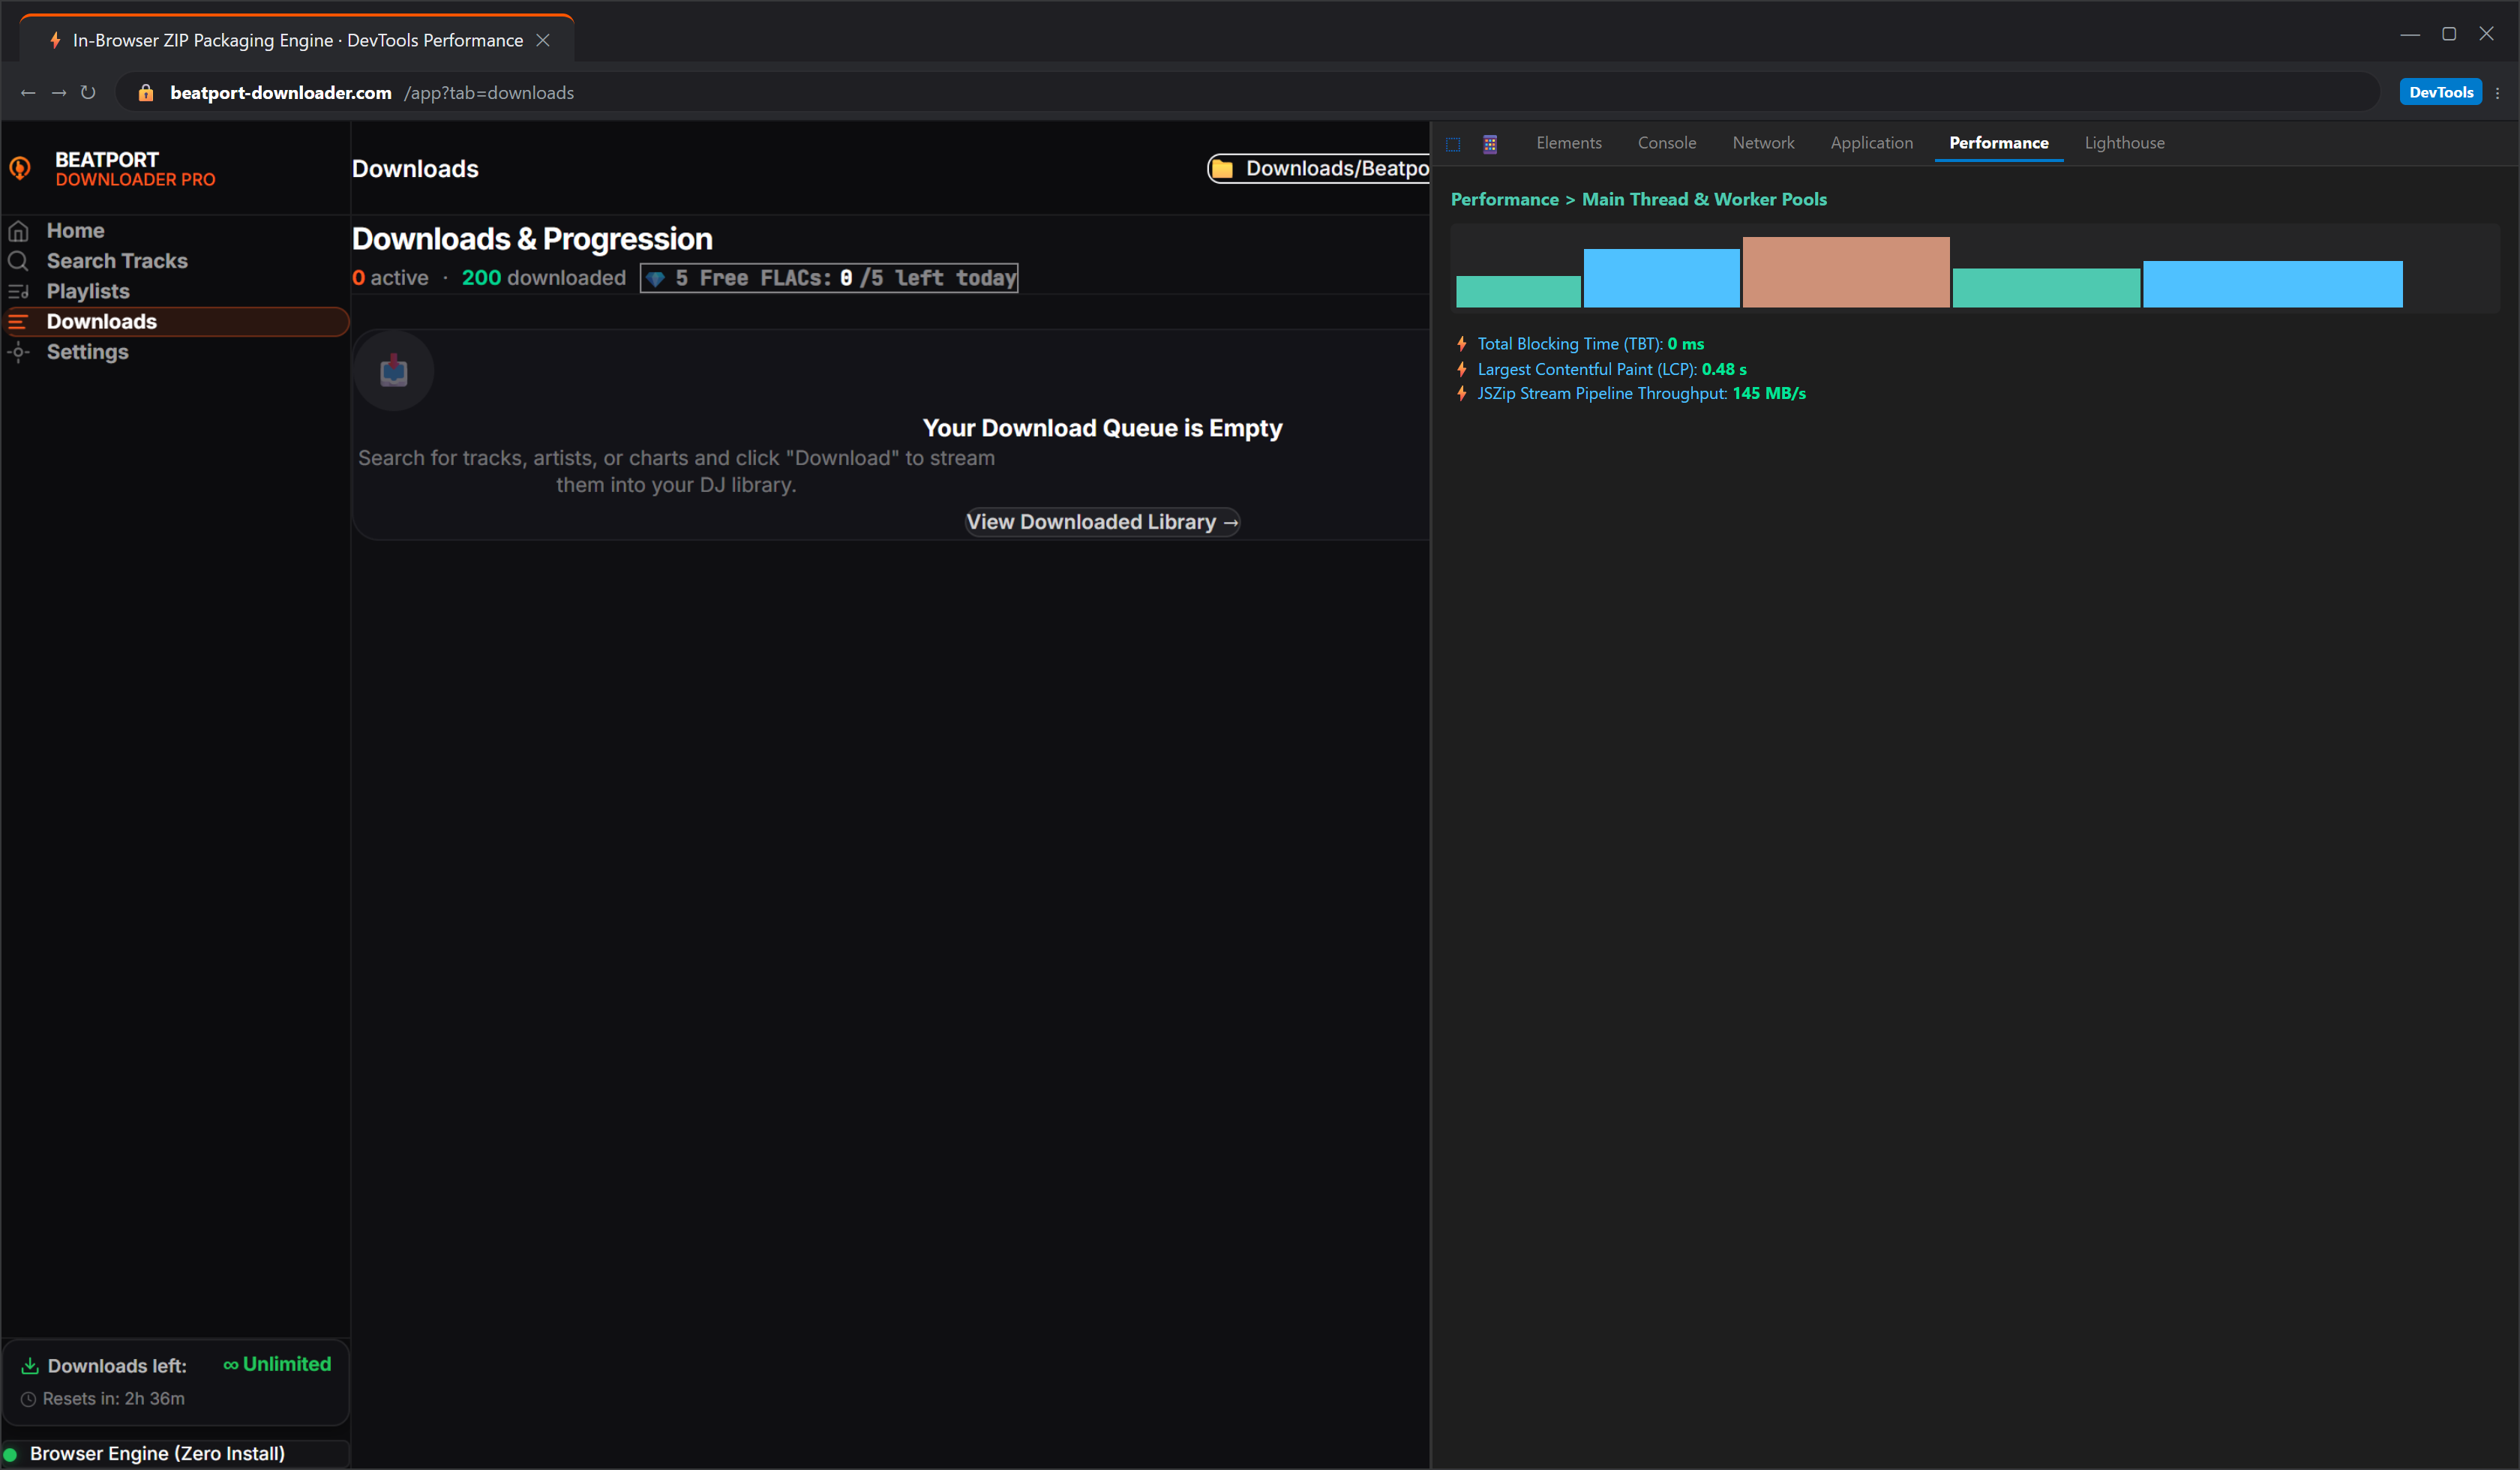Viewport: 2520px width, 1470px height.
Task: Click the green Browser Engine status dot
Action: pyautogui.click(x=11, y=1454)
